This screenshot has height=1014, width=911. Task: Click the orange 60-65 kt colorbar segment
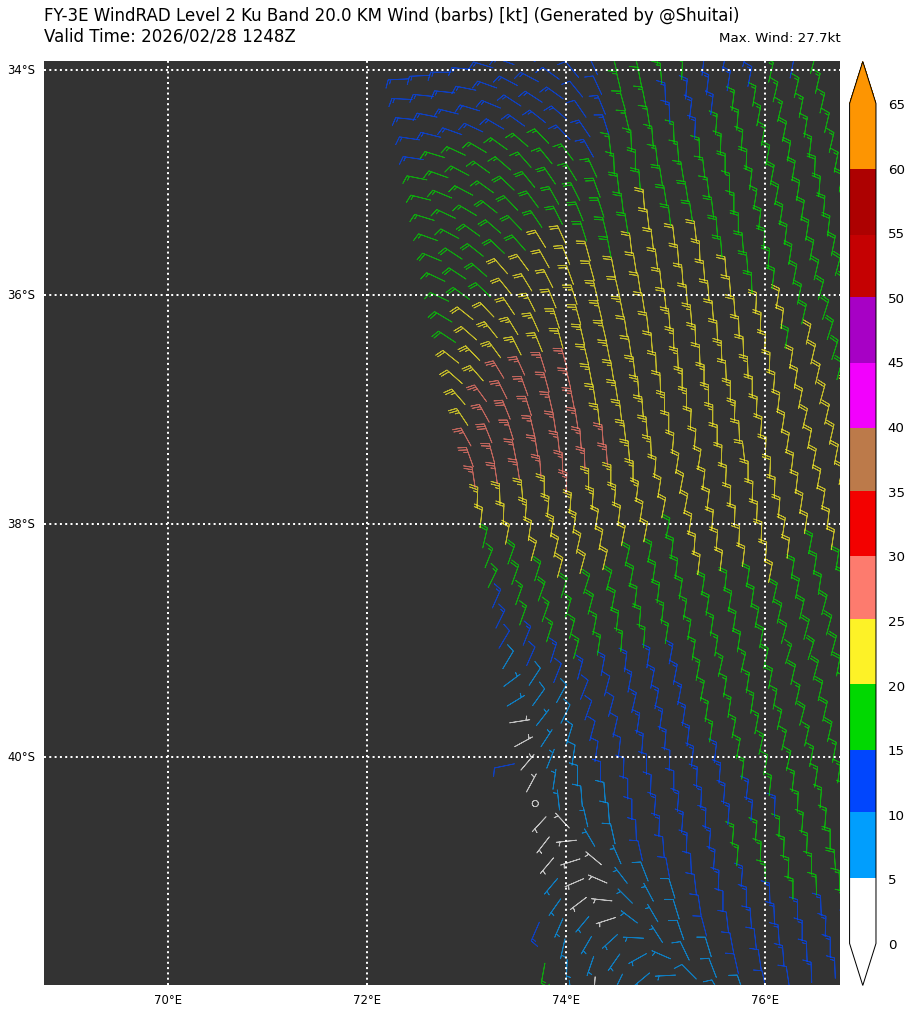click(x=862, y=136)
